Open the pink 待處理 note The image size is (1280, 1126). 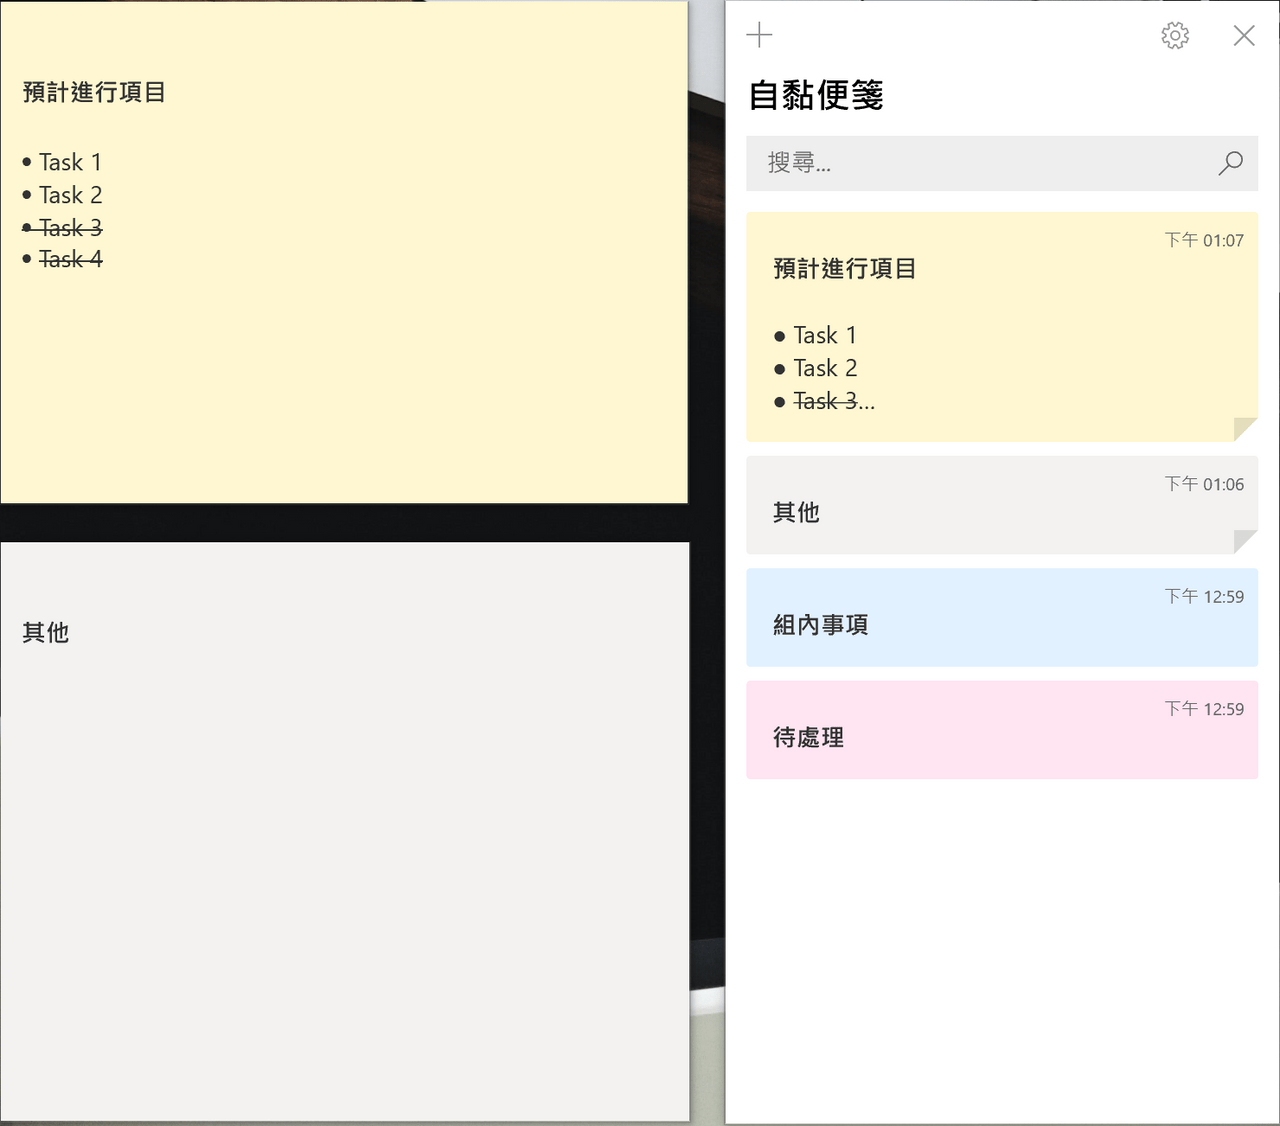point(1000,730)
